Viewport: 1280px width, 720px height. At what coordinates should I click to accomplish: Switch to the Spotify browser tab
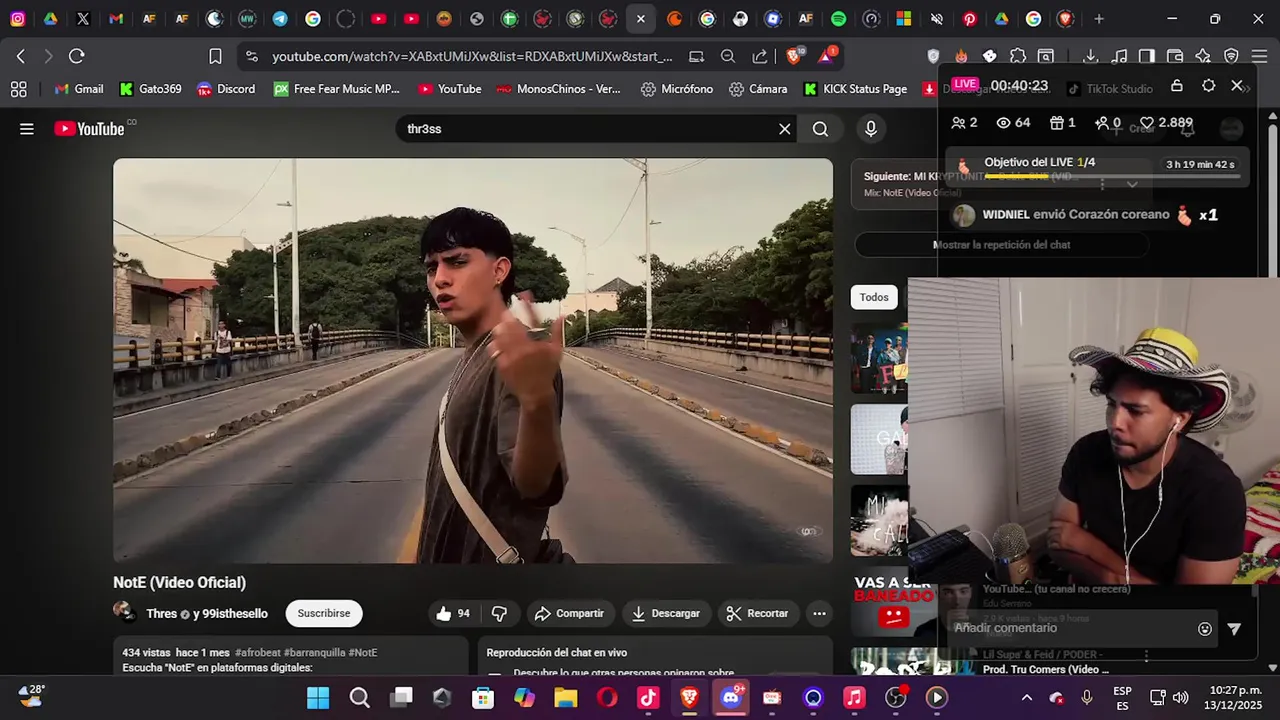point(838,18)
